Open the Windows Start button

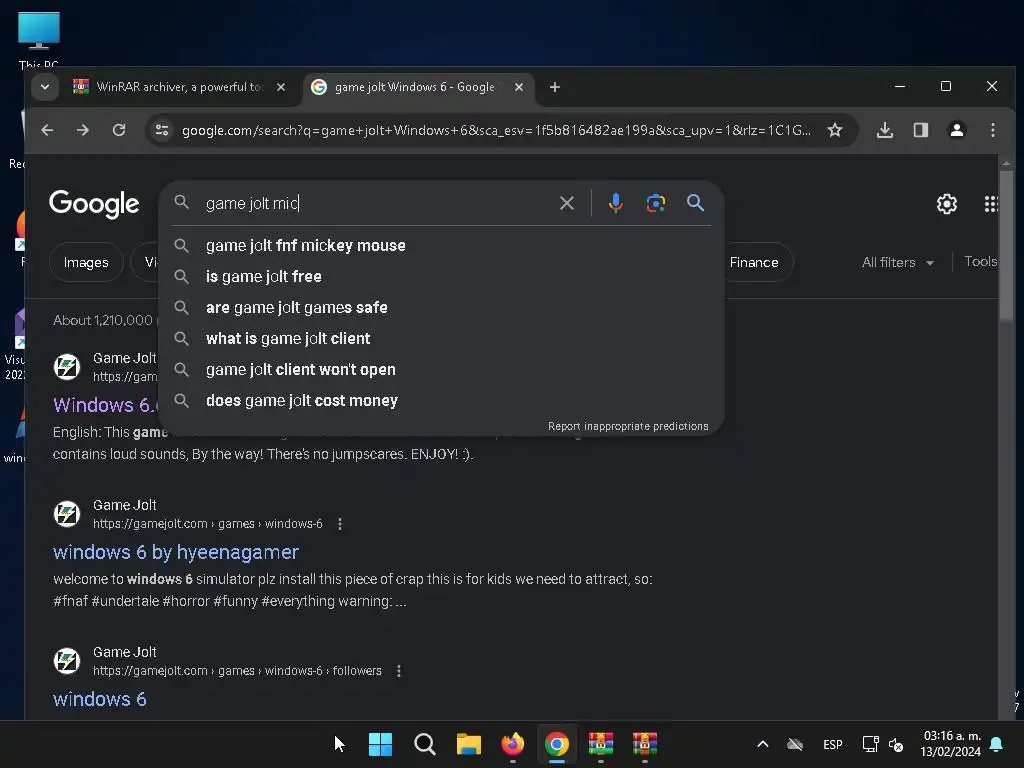380,744
